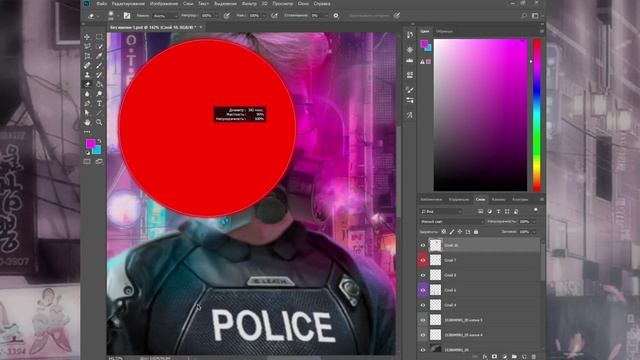This screenshot has width=640, height=360.
Task: Toggle Quick Mask mode in the toolbox
Action: (87, 162)
